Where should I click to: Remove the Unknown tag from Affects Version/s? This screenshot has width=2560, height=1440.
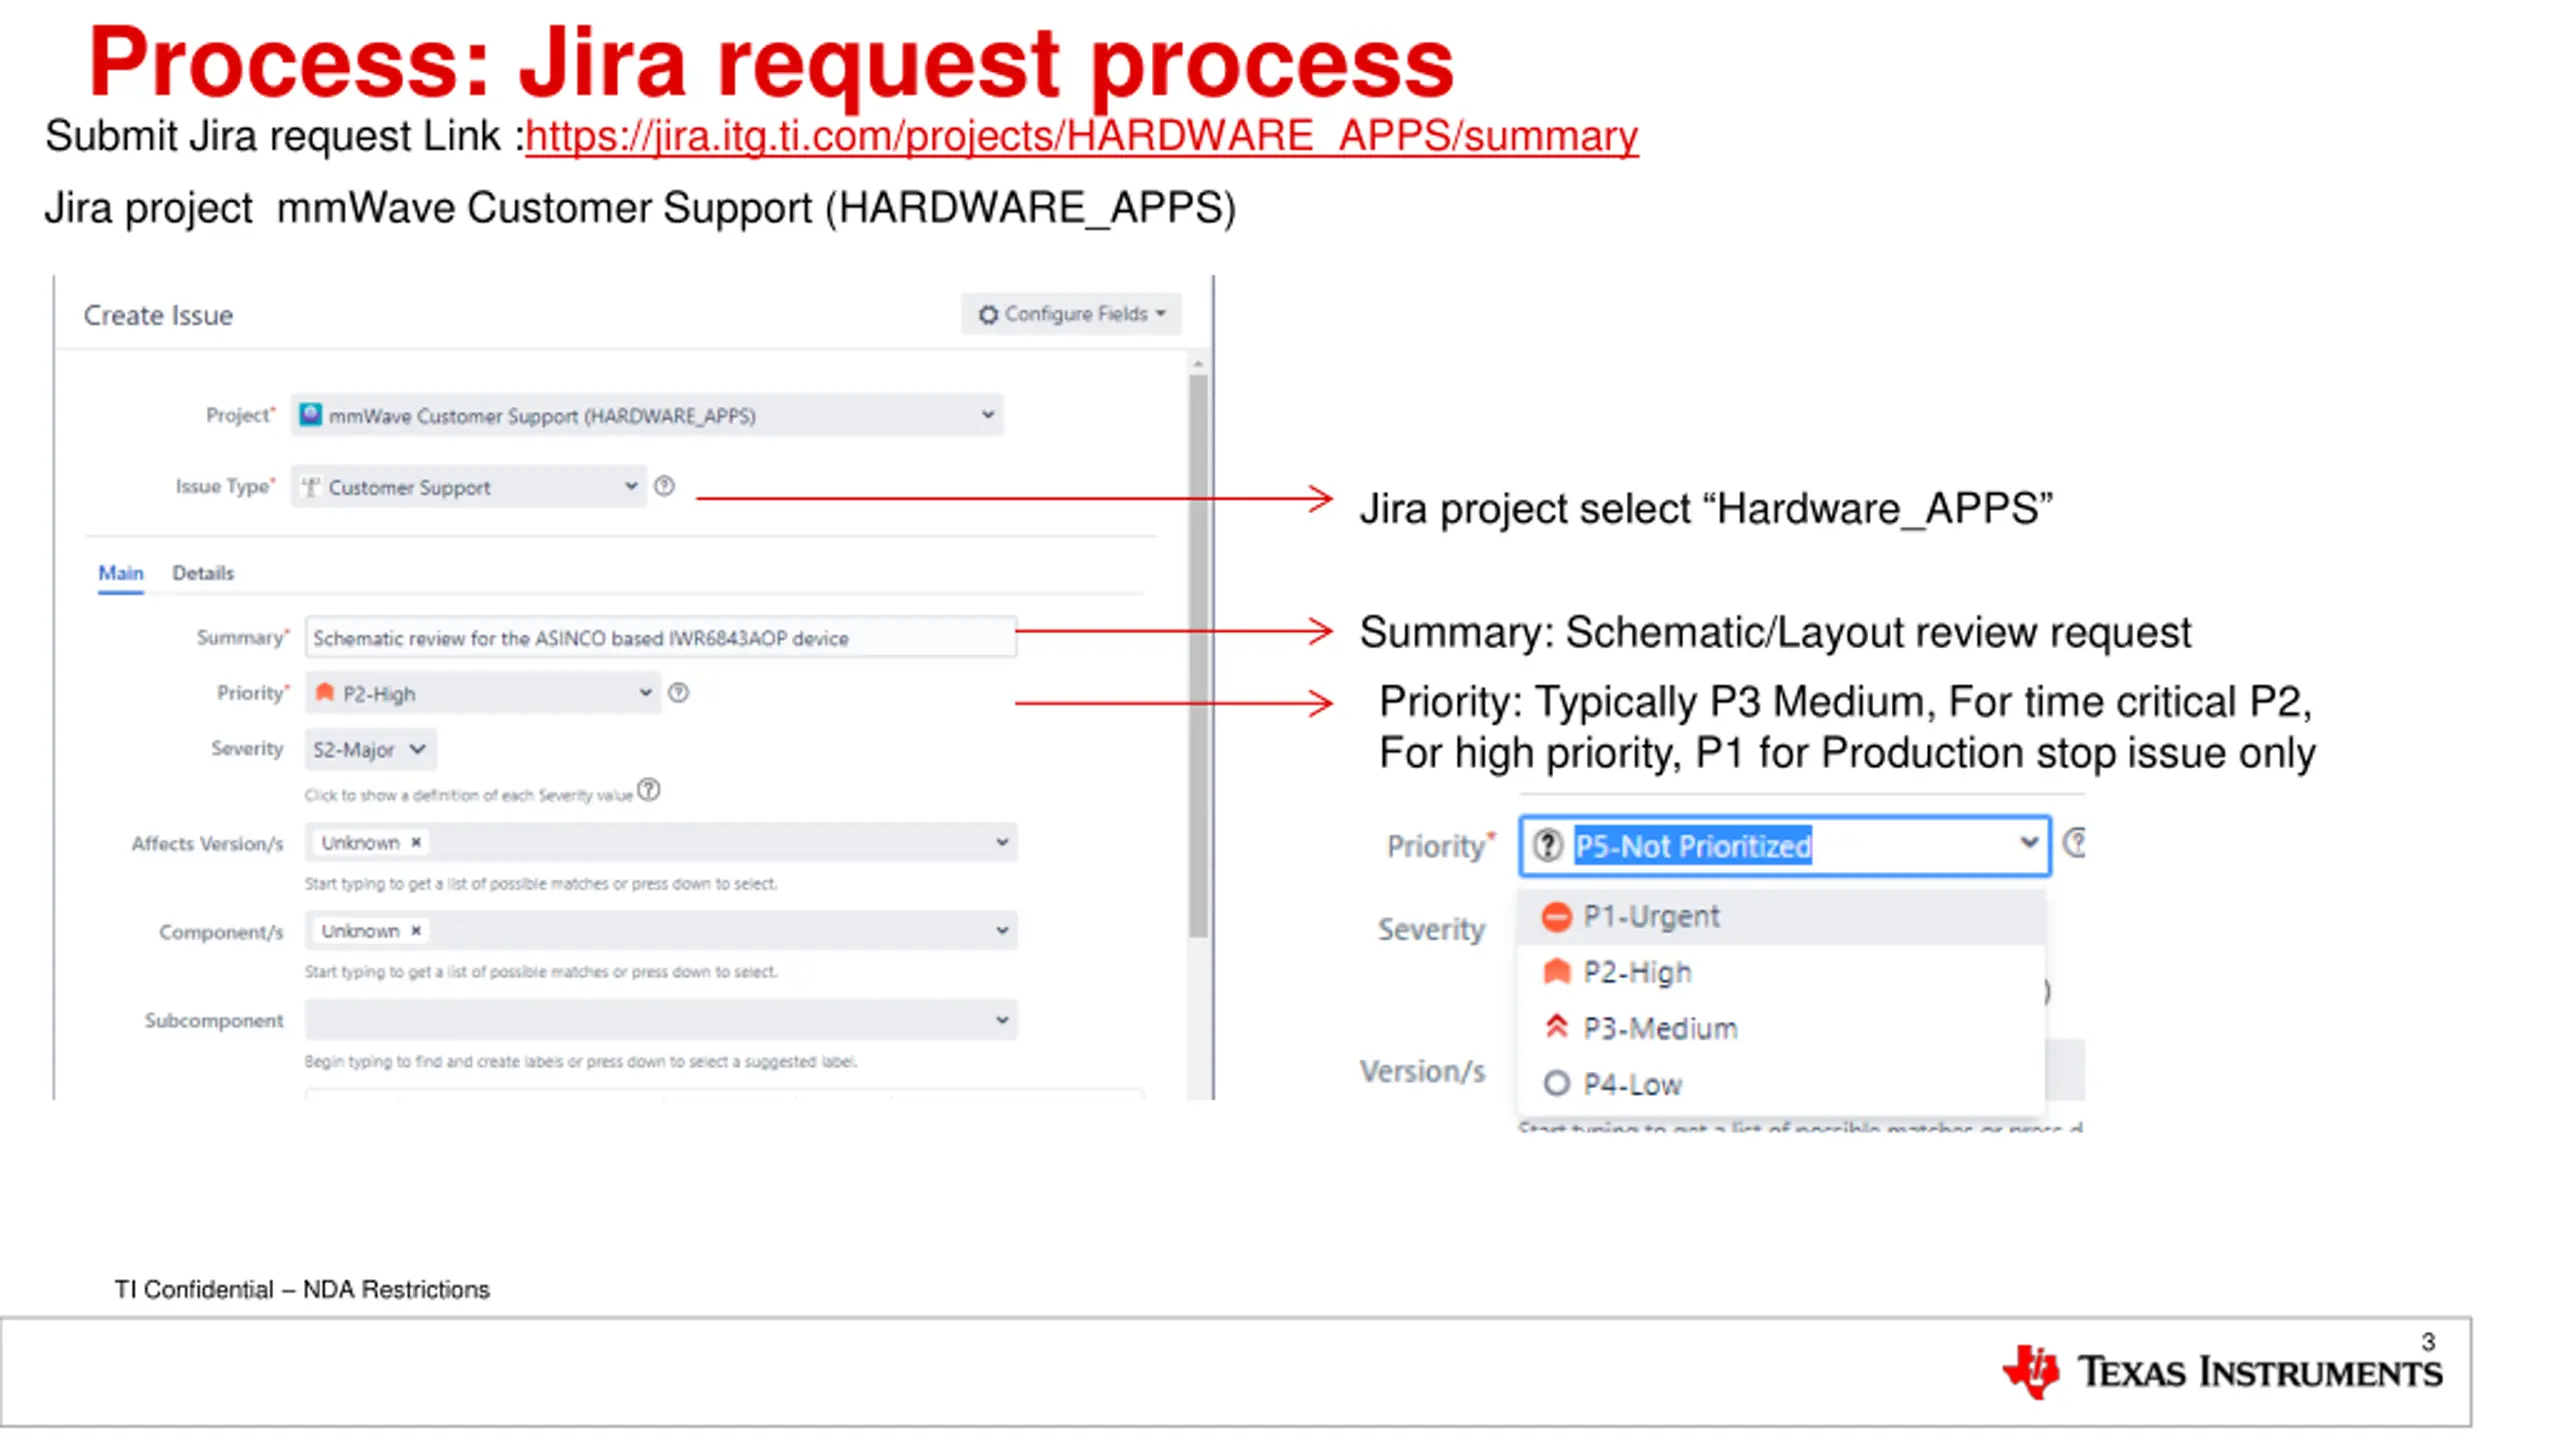pos(416,843)
